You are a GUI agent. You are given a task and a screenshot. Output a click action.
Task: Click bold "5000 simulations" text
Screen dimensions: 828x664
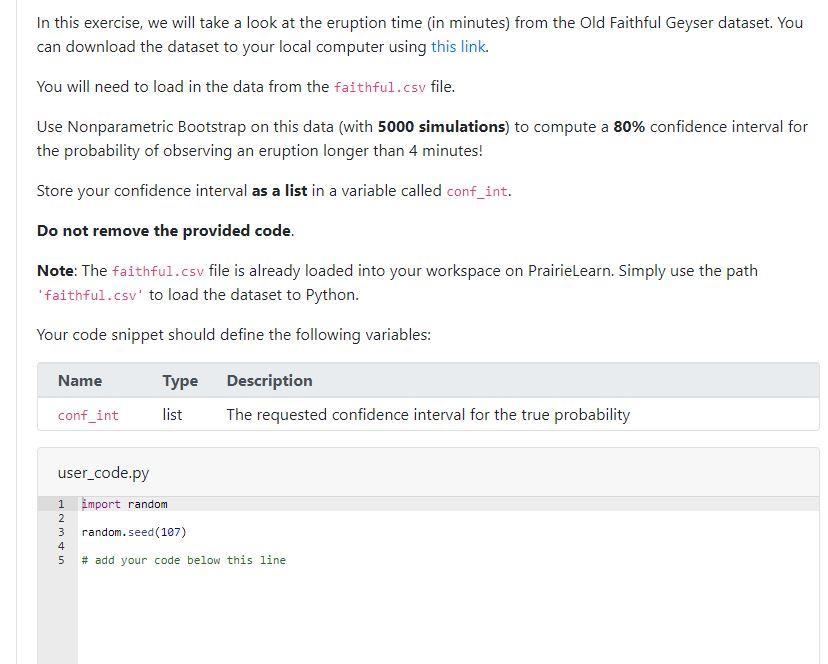[x=441, y=127]
